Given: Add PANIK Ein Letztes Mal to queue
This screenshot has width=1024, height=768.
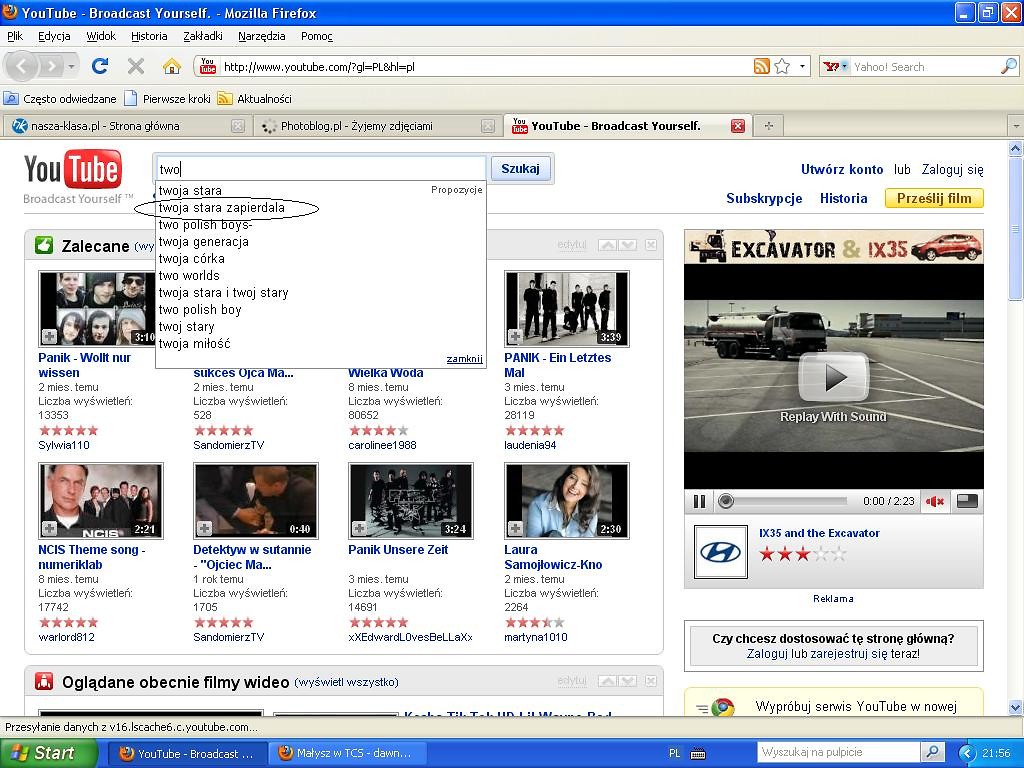Looking at the screenshot, I should point(515,336).
